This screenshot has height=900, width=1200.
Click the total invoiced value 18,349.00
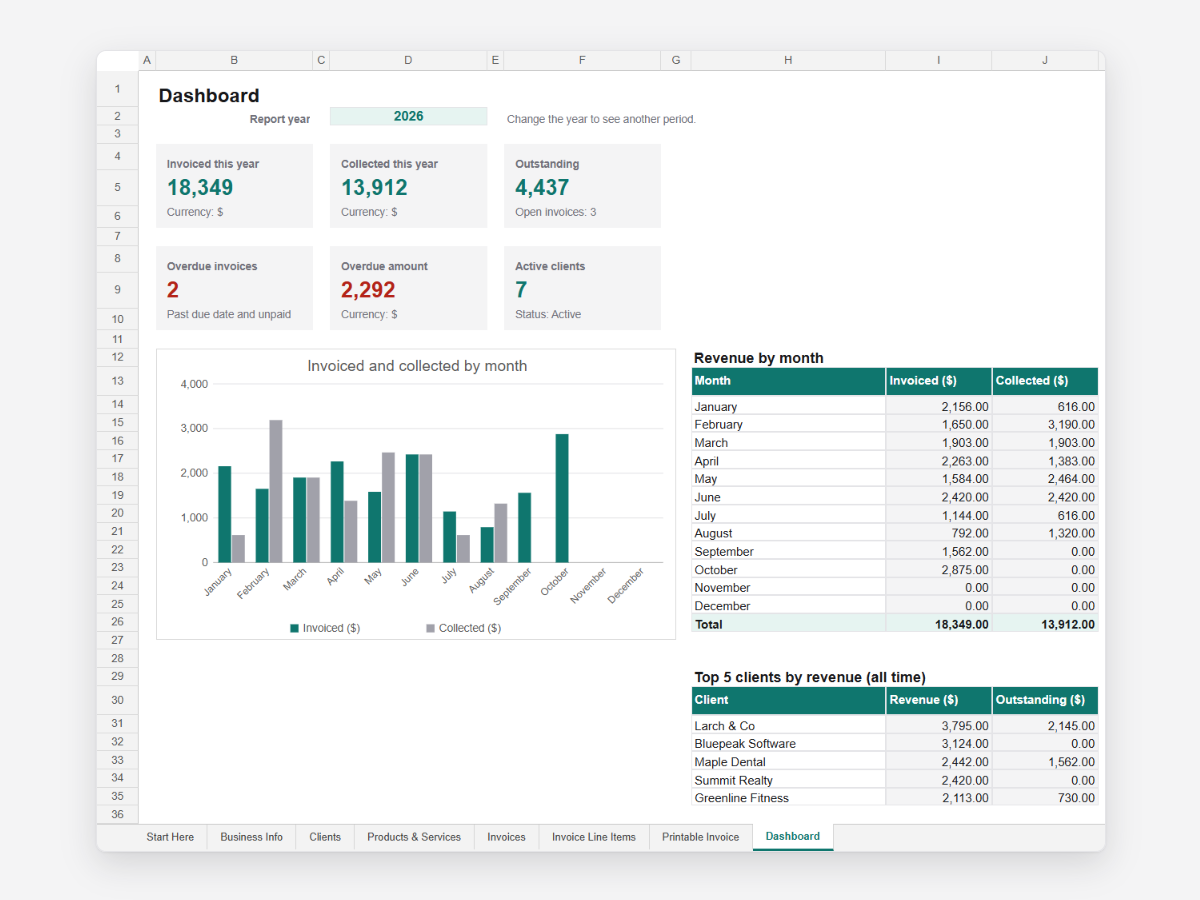tap(939, 624)
